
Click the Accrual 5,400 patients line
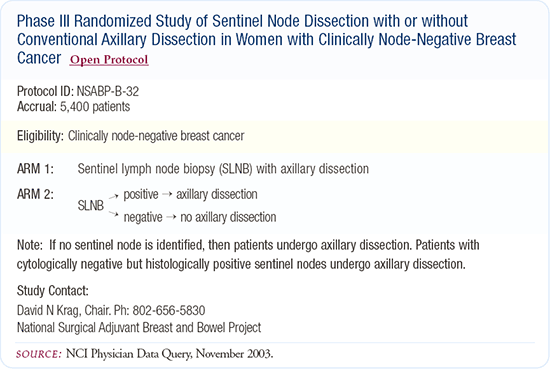point(74,107)
